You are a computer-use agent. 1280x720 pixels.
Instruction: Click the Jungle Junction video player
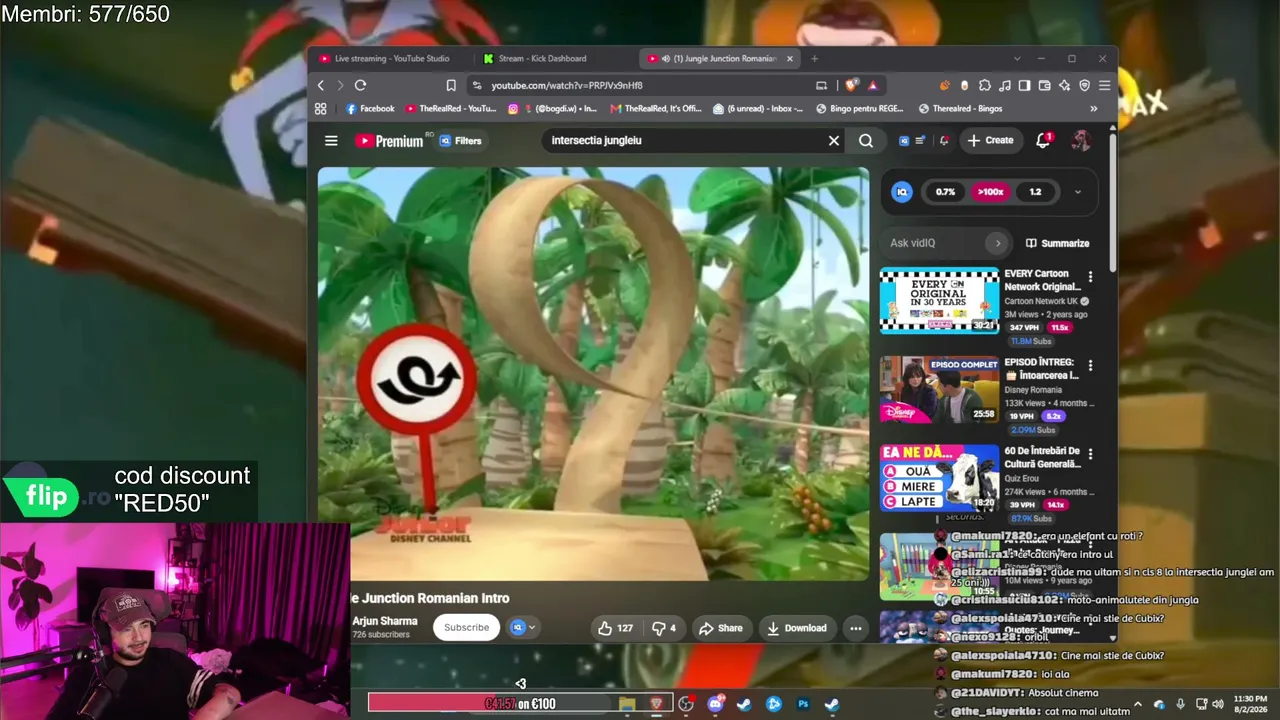point(594,373)
